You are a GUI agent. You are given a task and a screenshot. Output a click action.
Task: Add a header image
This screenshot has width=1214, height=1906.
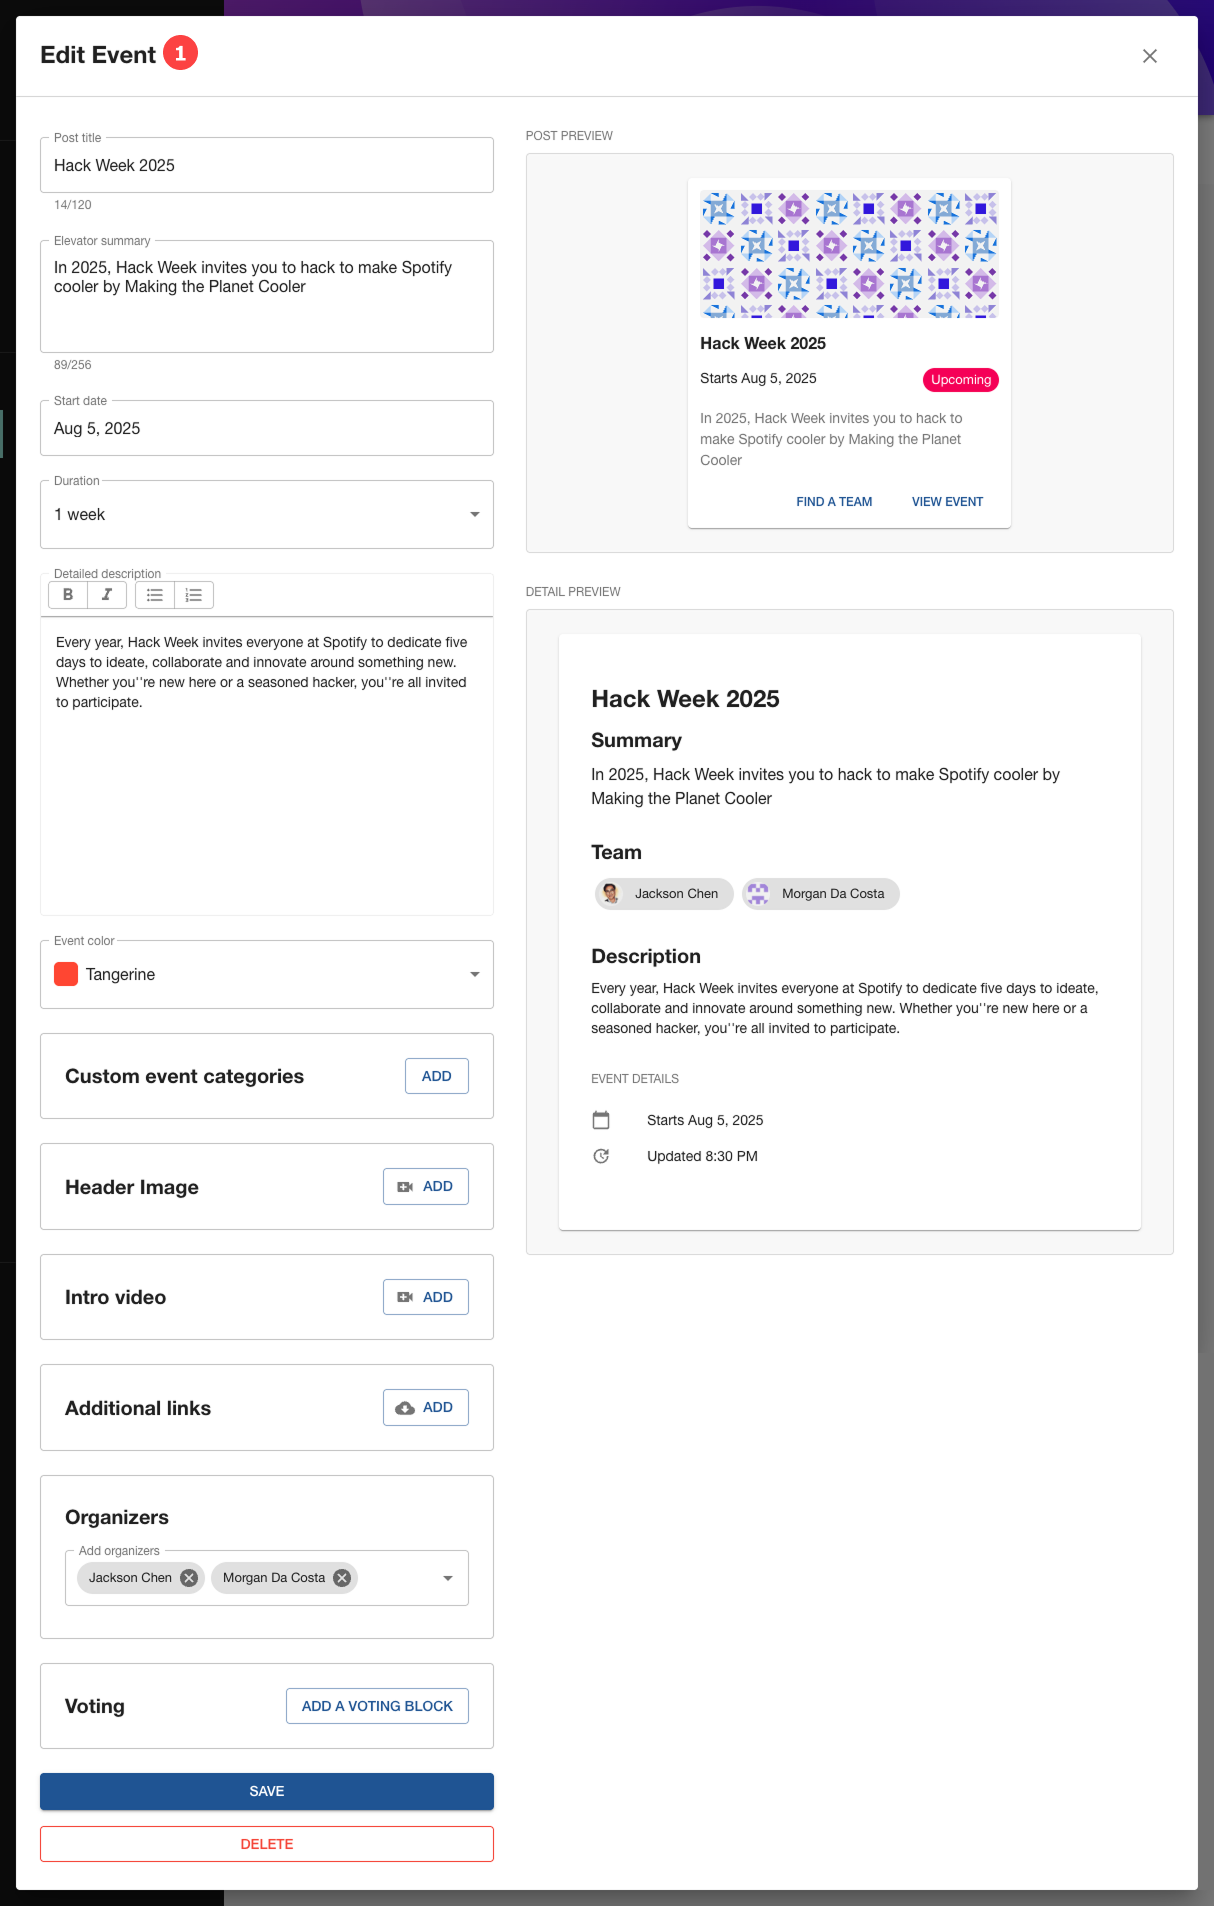[x=426, y=1186]
